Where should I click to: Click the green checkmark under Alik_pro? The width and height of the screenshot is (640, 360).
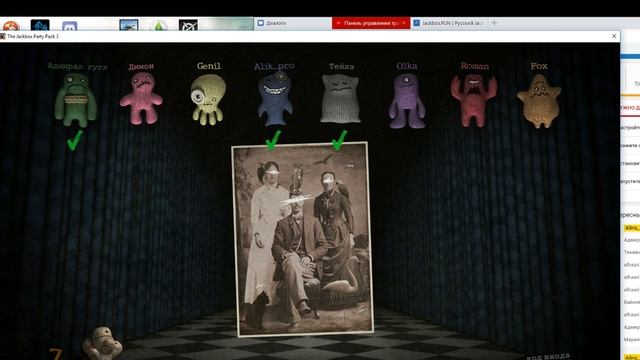click(x=273, y=140)
